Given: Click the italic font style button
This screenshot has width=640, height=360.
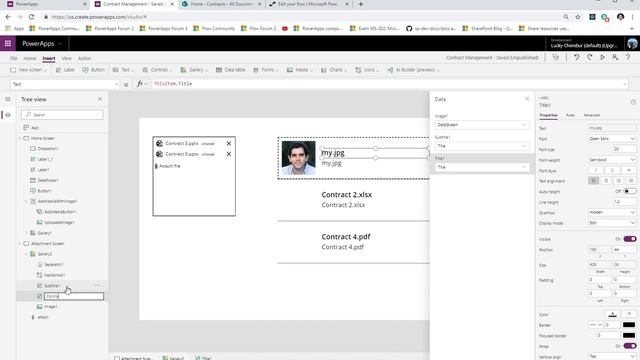Looking at the screenshot, I should click(x=596, y=170).
